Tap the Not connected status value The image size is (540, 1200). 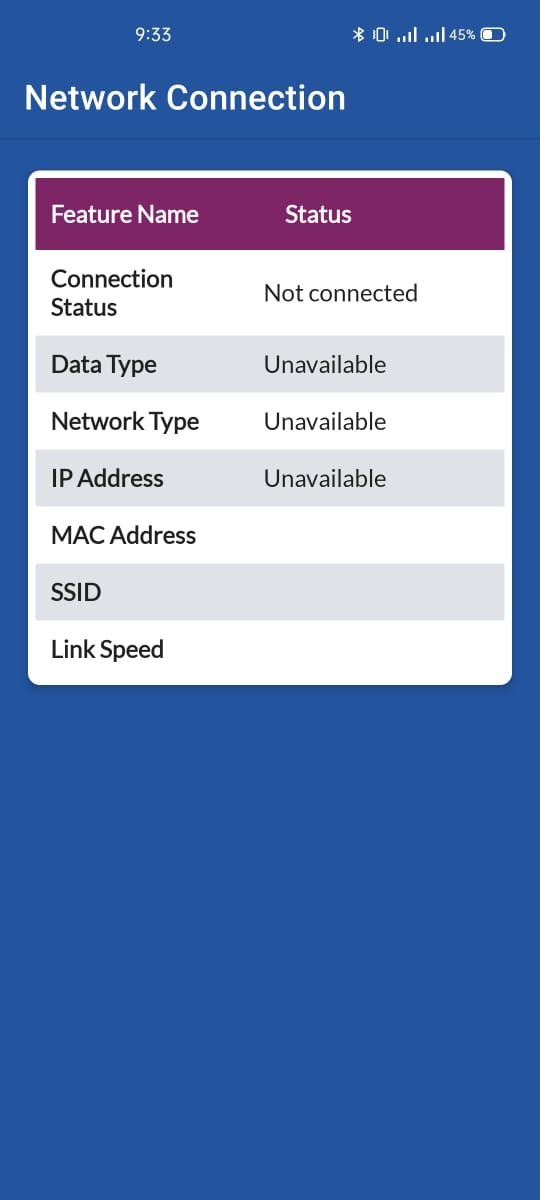click(341, 293)
